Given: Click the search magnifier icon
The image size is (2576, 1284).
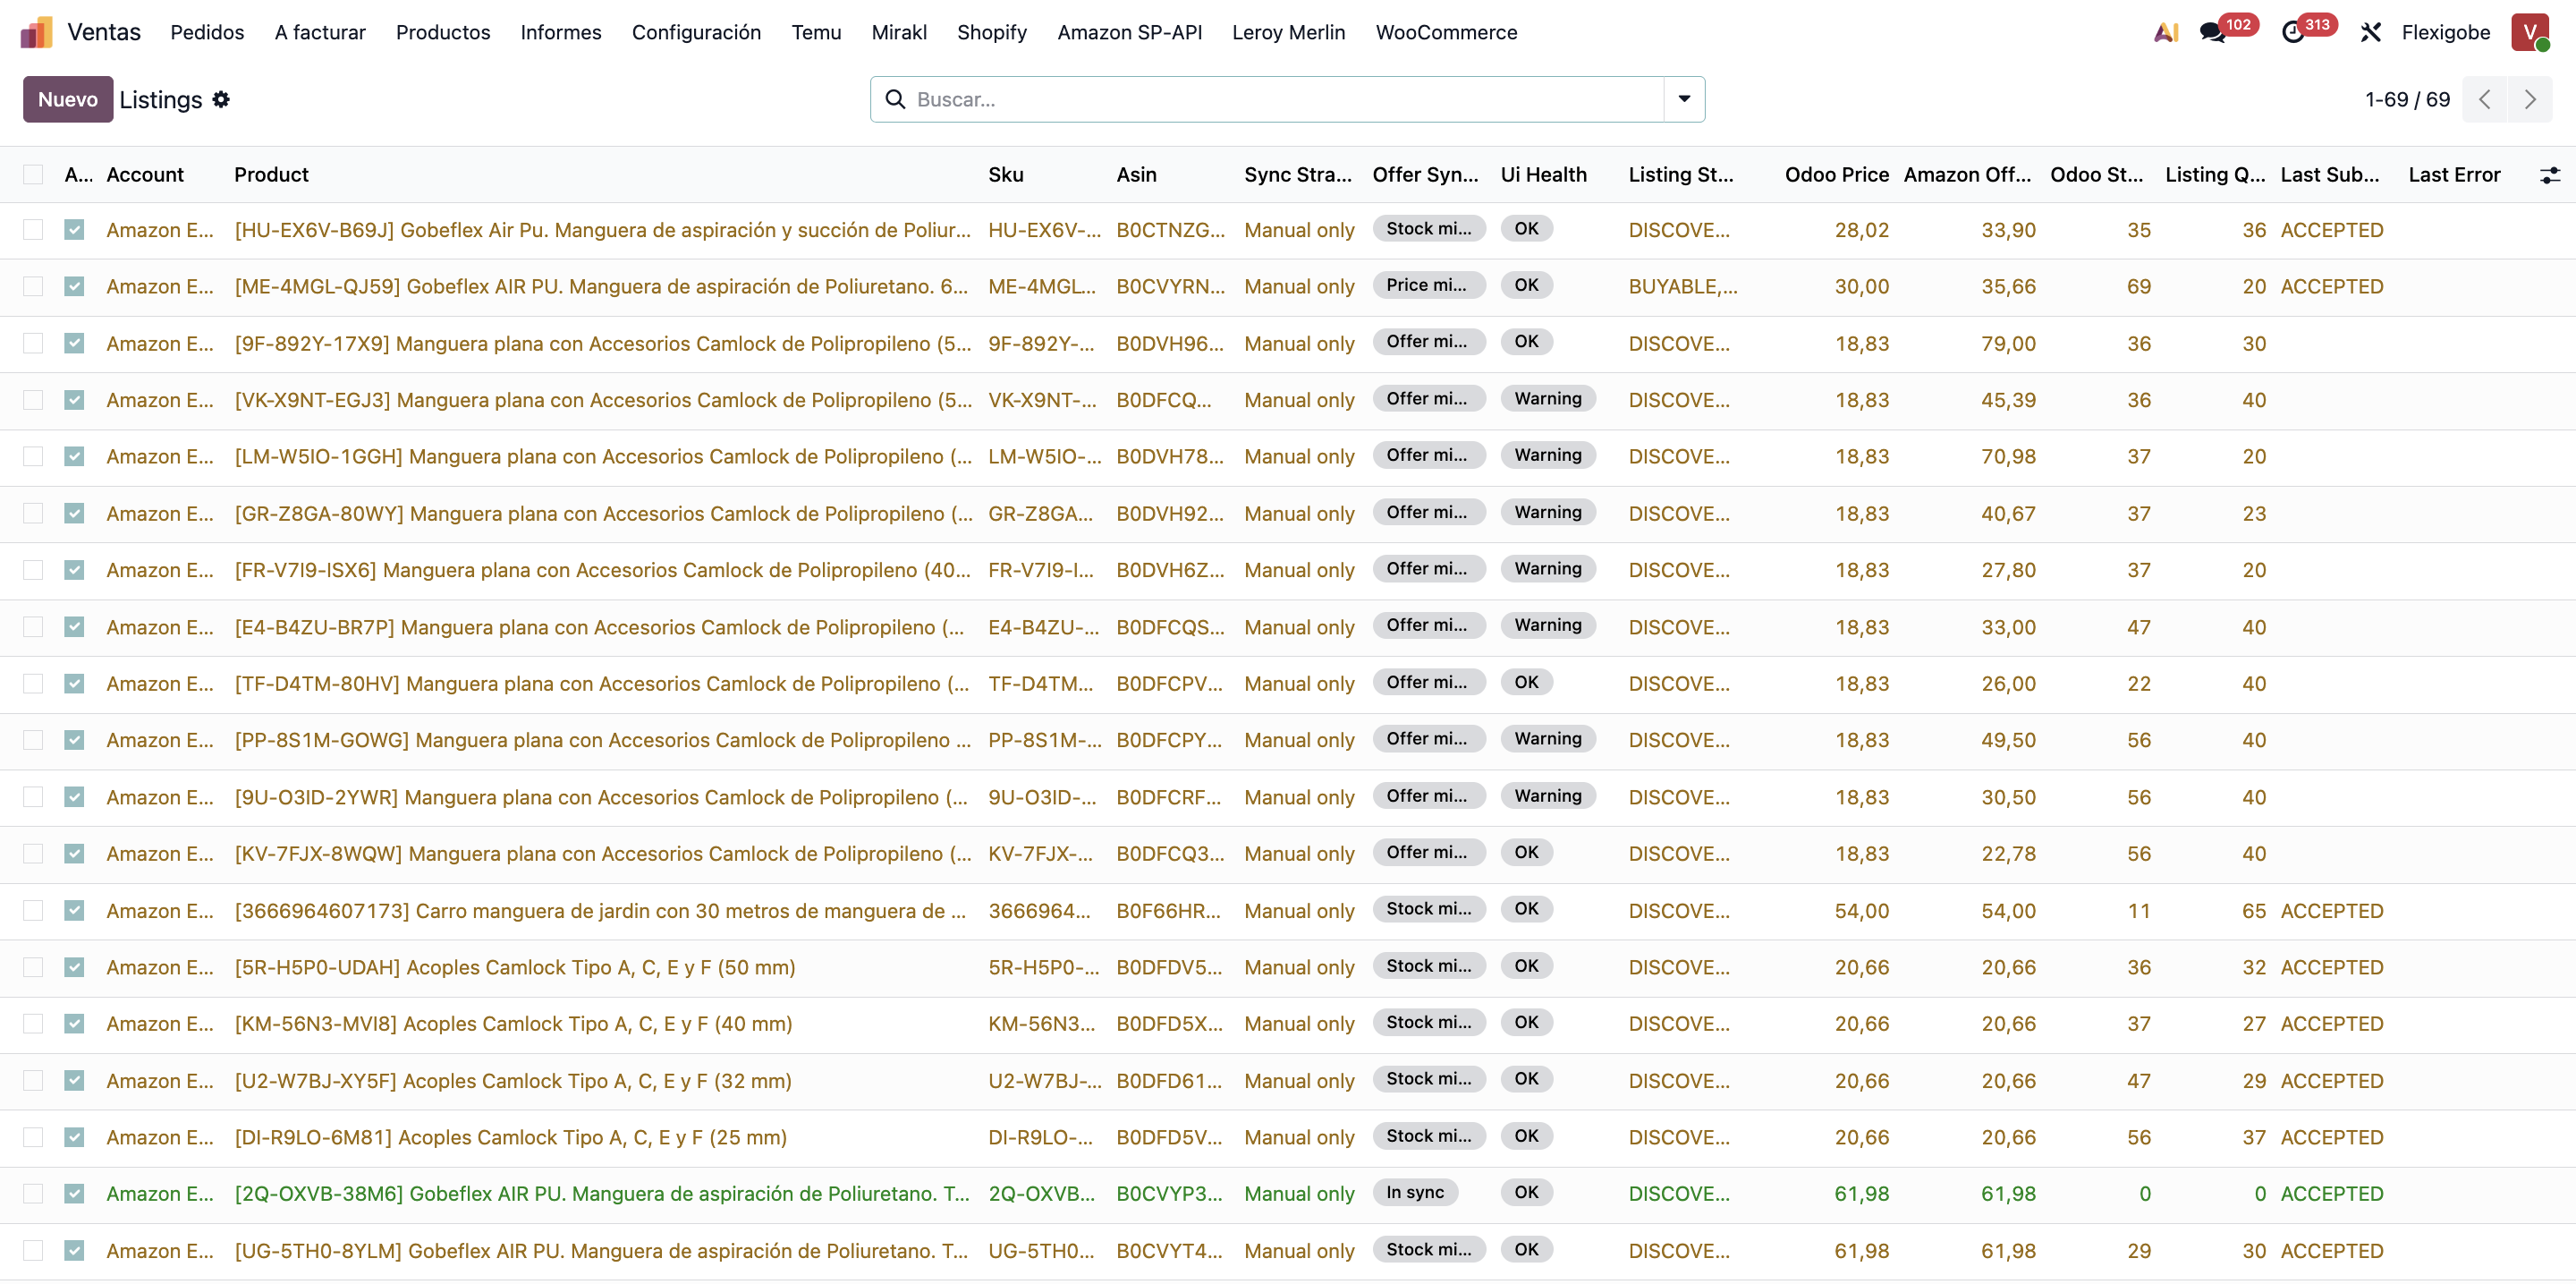Looking at the screenshot, I should 896,99.
